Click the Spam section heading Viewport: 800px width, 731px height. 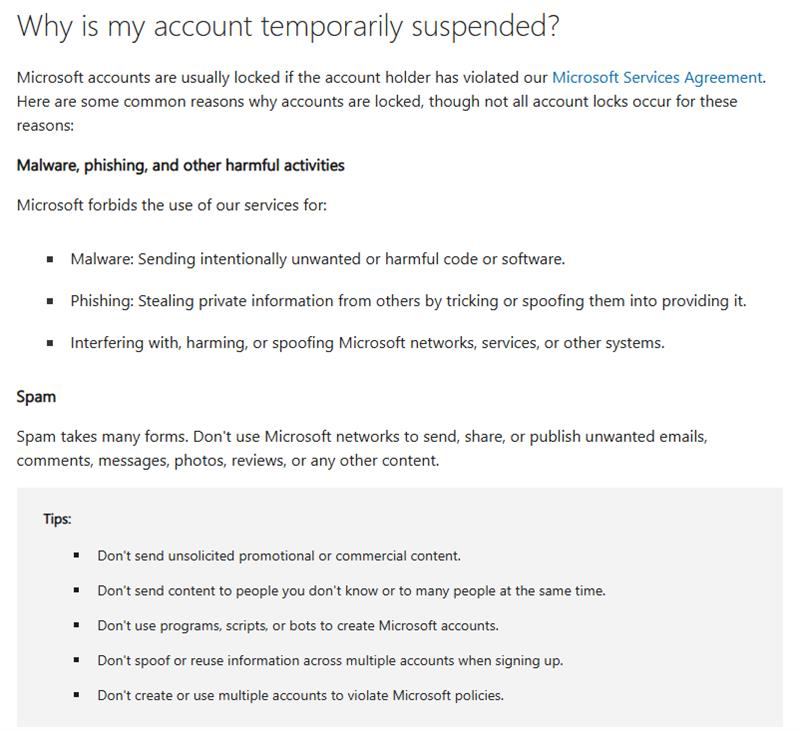pos(36,397)
